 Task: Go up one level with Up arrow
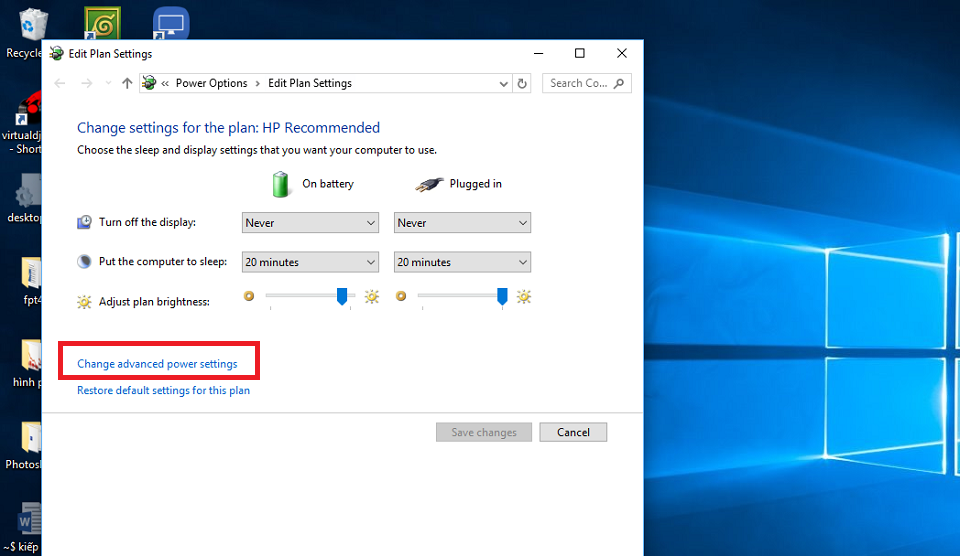click(127, 83)
